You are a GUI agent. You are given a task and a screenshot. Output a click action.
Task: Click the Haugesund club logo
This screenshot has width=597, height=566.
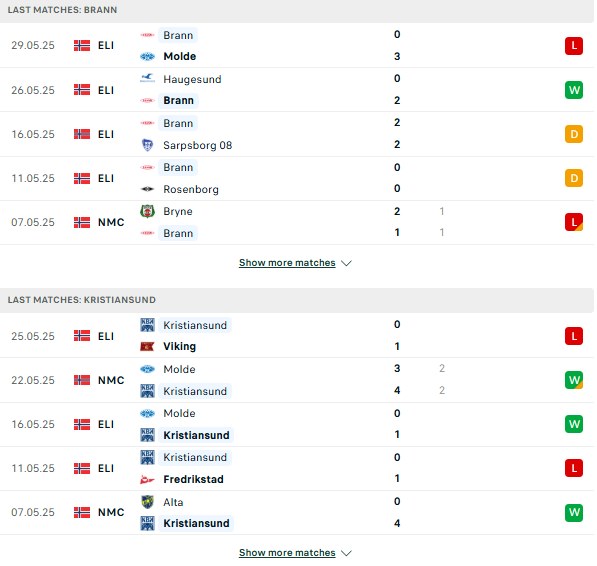(x=147, y=78)
